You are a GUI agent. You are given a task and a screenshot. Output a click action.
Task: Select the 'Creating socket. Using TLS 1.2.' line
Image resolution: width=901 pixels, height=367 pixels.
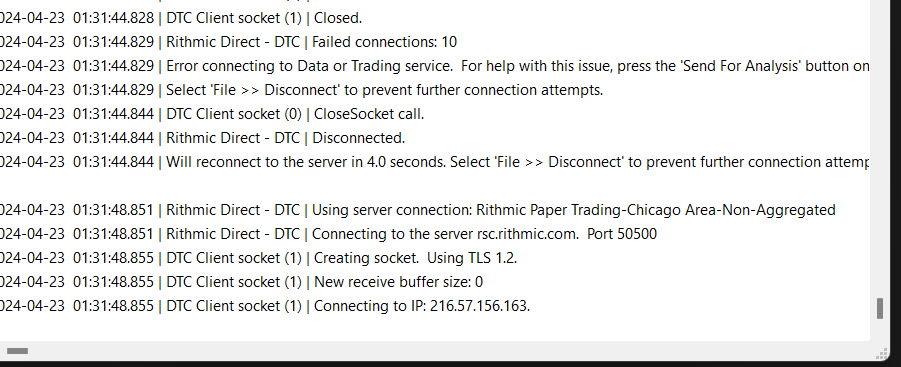click(259, 258)
